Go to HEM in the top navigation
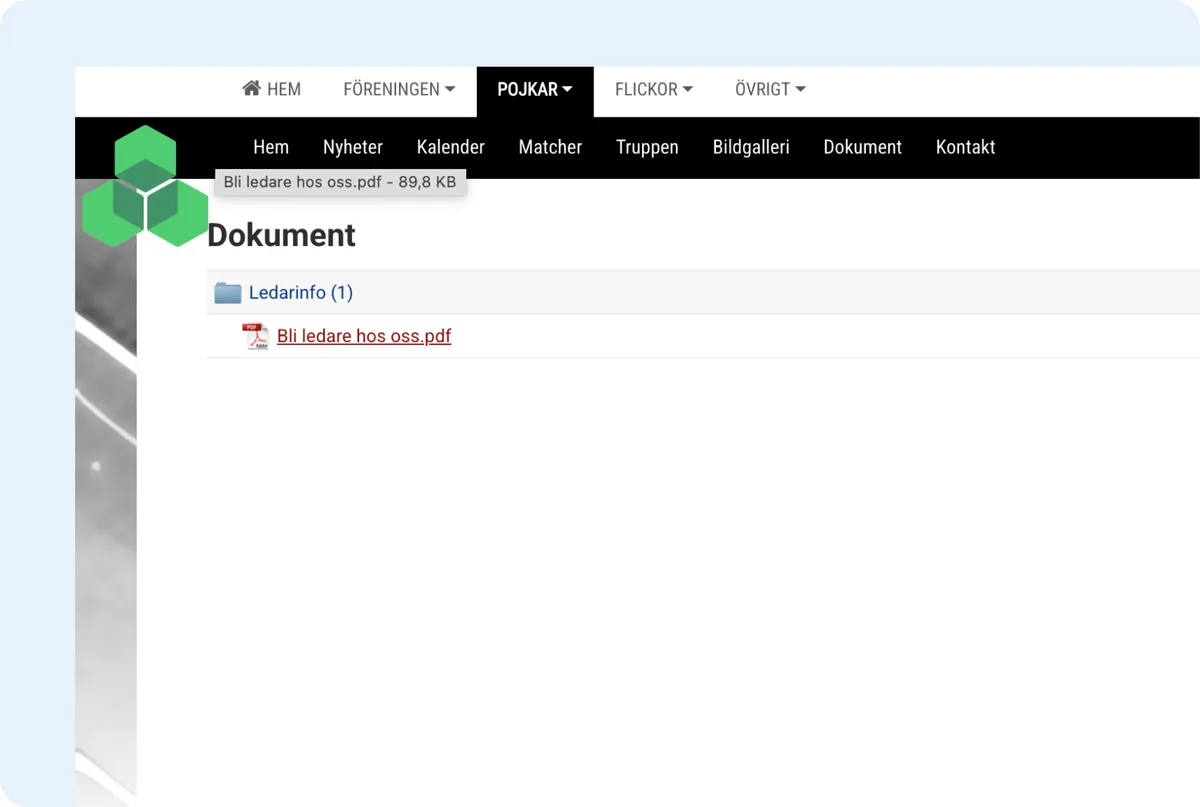This screenshot has height=807, width=1200. click(x=271, y=89)
